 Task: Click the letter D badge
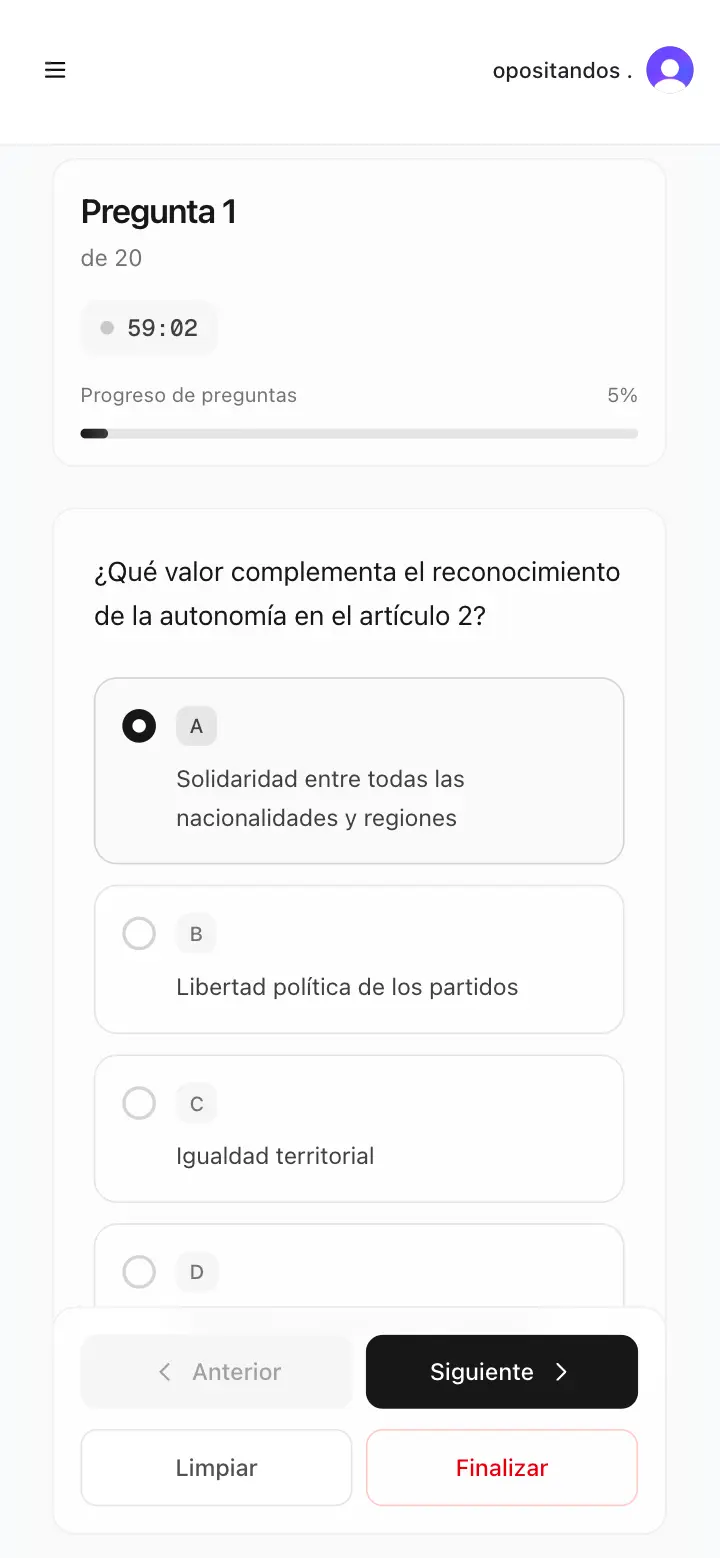coord(196,1272)
